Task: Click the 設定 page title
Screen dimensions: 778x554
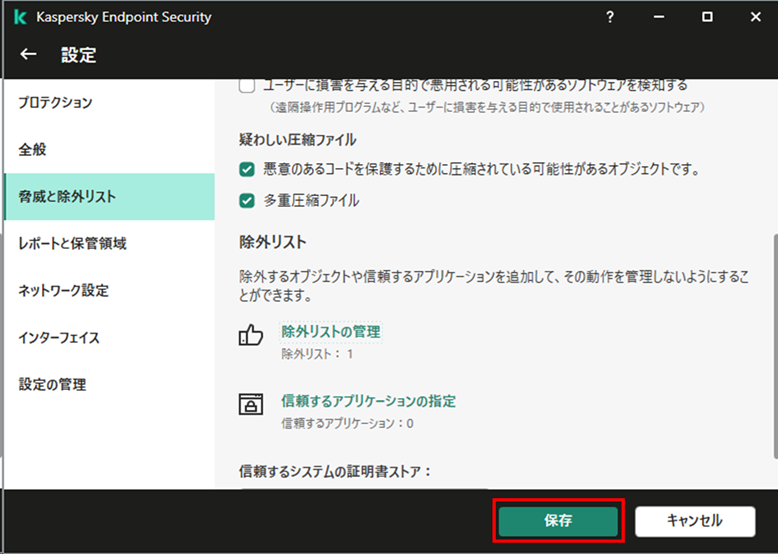Action: 78,55
